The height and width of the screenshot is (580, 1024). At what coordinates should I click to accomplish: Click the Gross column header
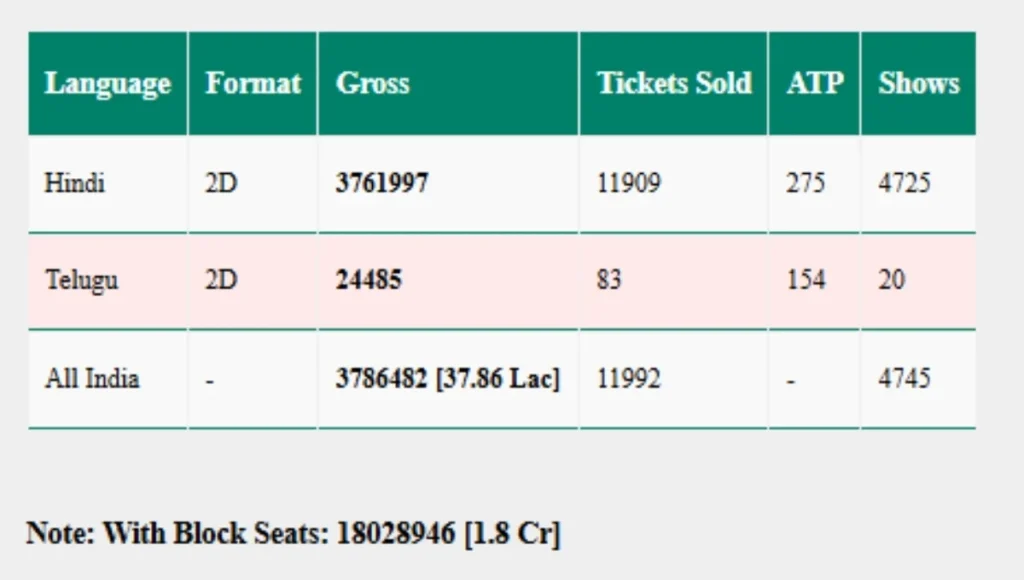(373, 83)
